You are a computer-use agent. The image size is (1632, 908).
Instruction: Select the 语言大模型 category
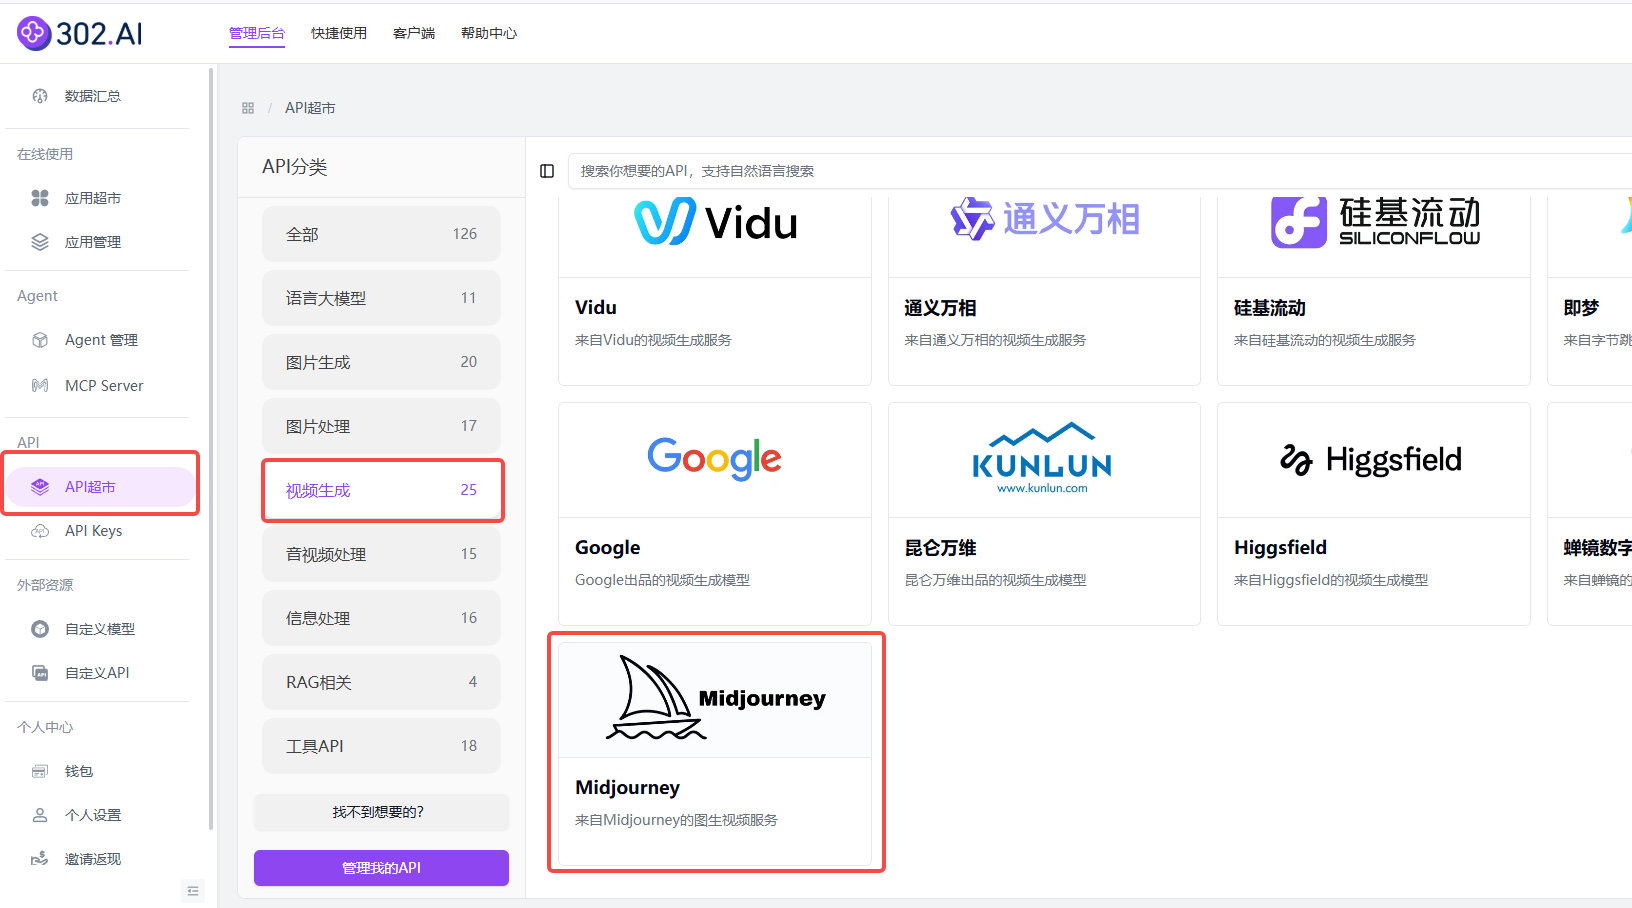(x=381, y=298)
